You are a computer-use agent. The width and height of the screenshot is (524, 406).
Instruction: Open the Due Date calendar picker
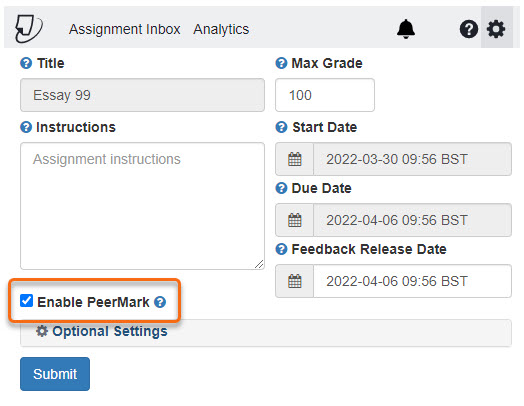tap(294, 220)
